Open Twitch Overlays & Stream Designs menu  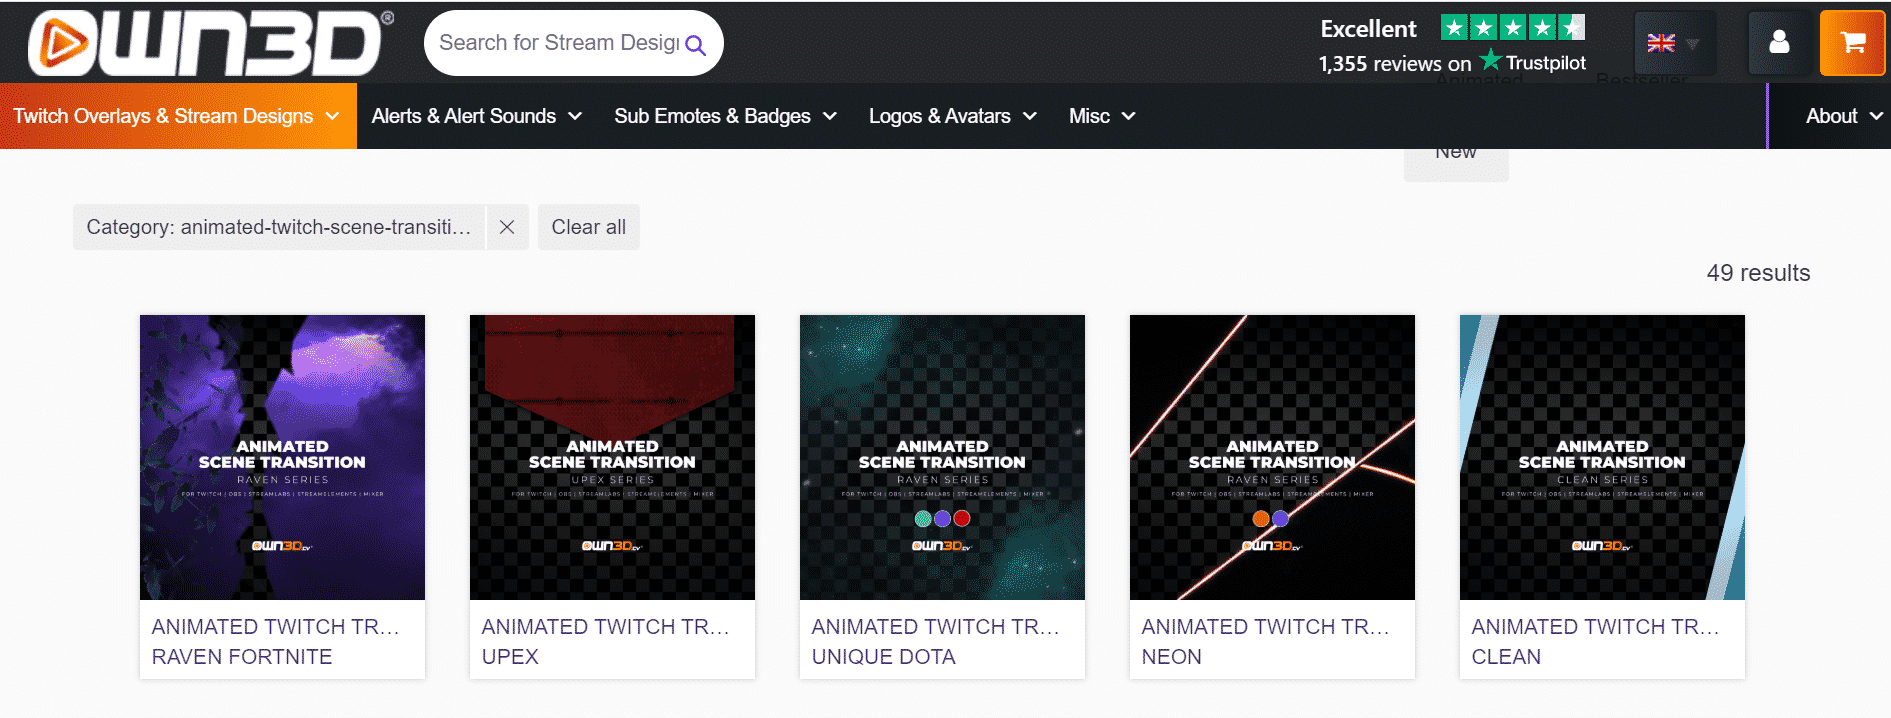coord(178,116)
